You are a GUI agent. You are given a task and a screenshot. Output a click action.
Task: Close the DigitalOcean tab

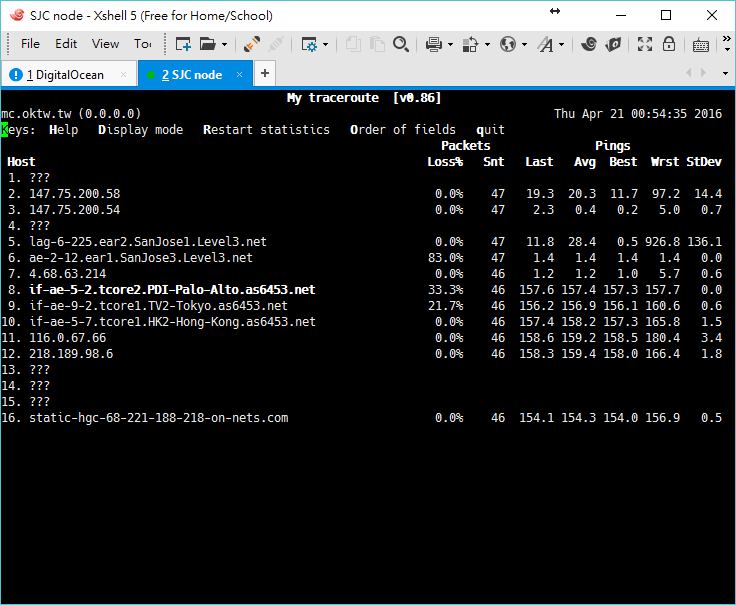coord(123,74)
